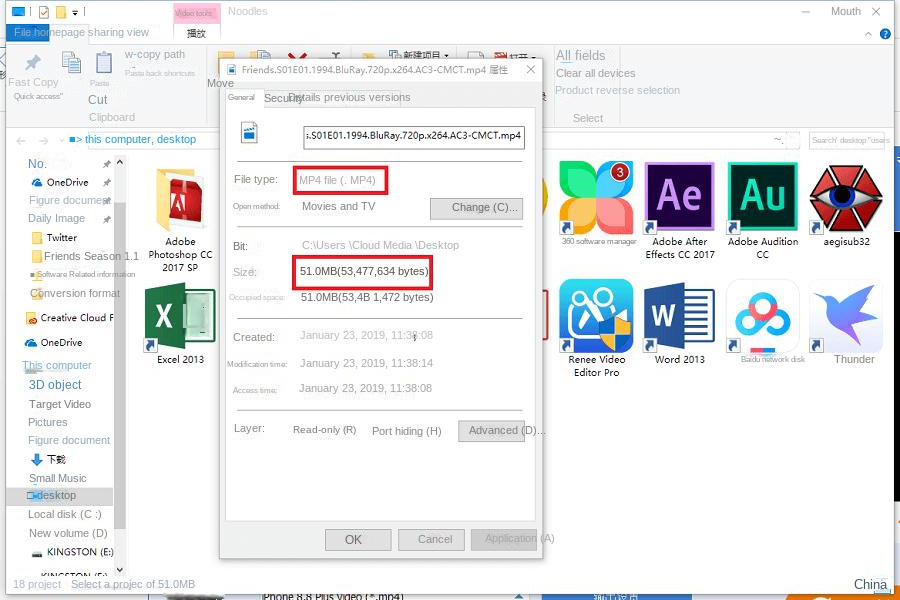The width and height of the screenshot is (900, 600).
Task: Open Renee Video Editor Pro shortcut
Action: 596,328
